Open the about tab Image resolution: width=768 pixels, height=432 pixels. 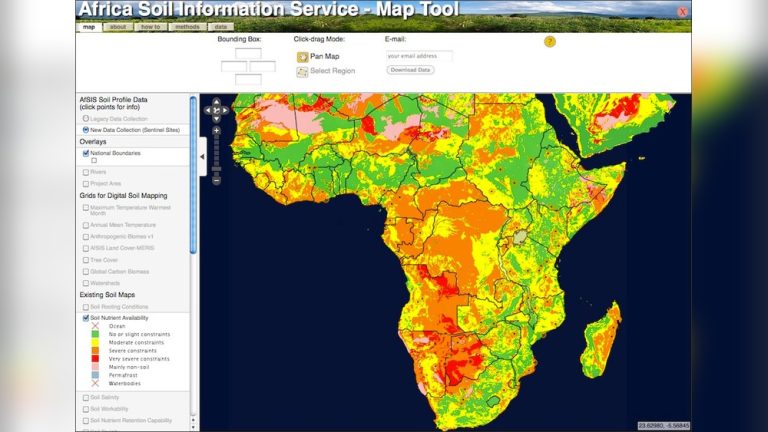[x=118, y=27]
